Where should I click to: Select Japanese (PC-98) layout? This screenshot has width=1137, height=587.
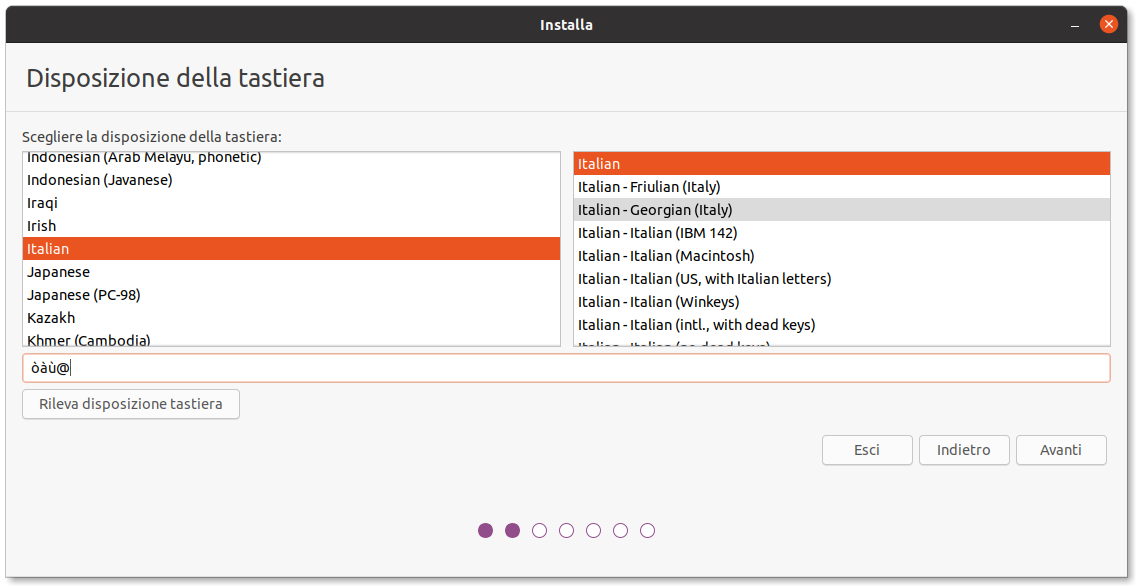tap(83, 295)
